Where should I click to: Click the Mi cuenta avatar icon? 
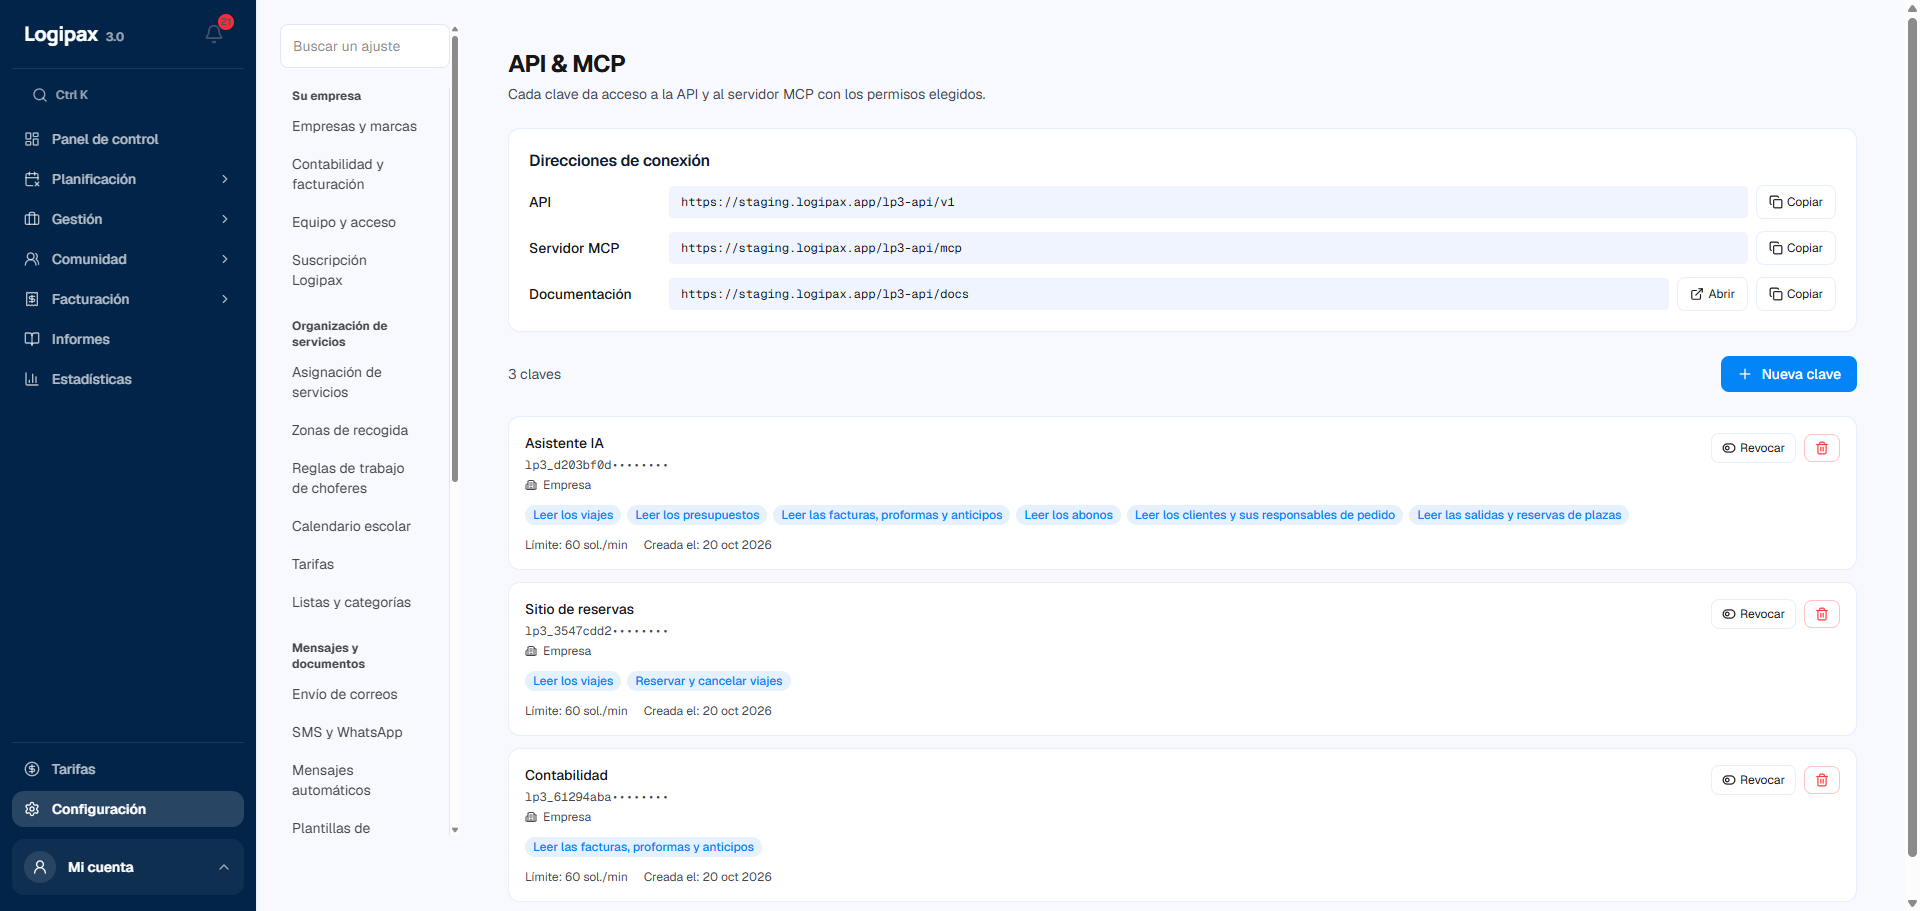40,867
